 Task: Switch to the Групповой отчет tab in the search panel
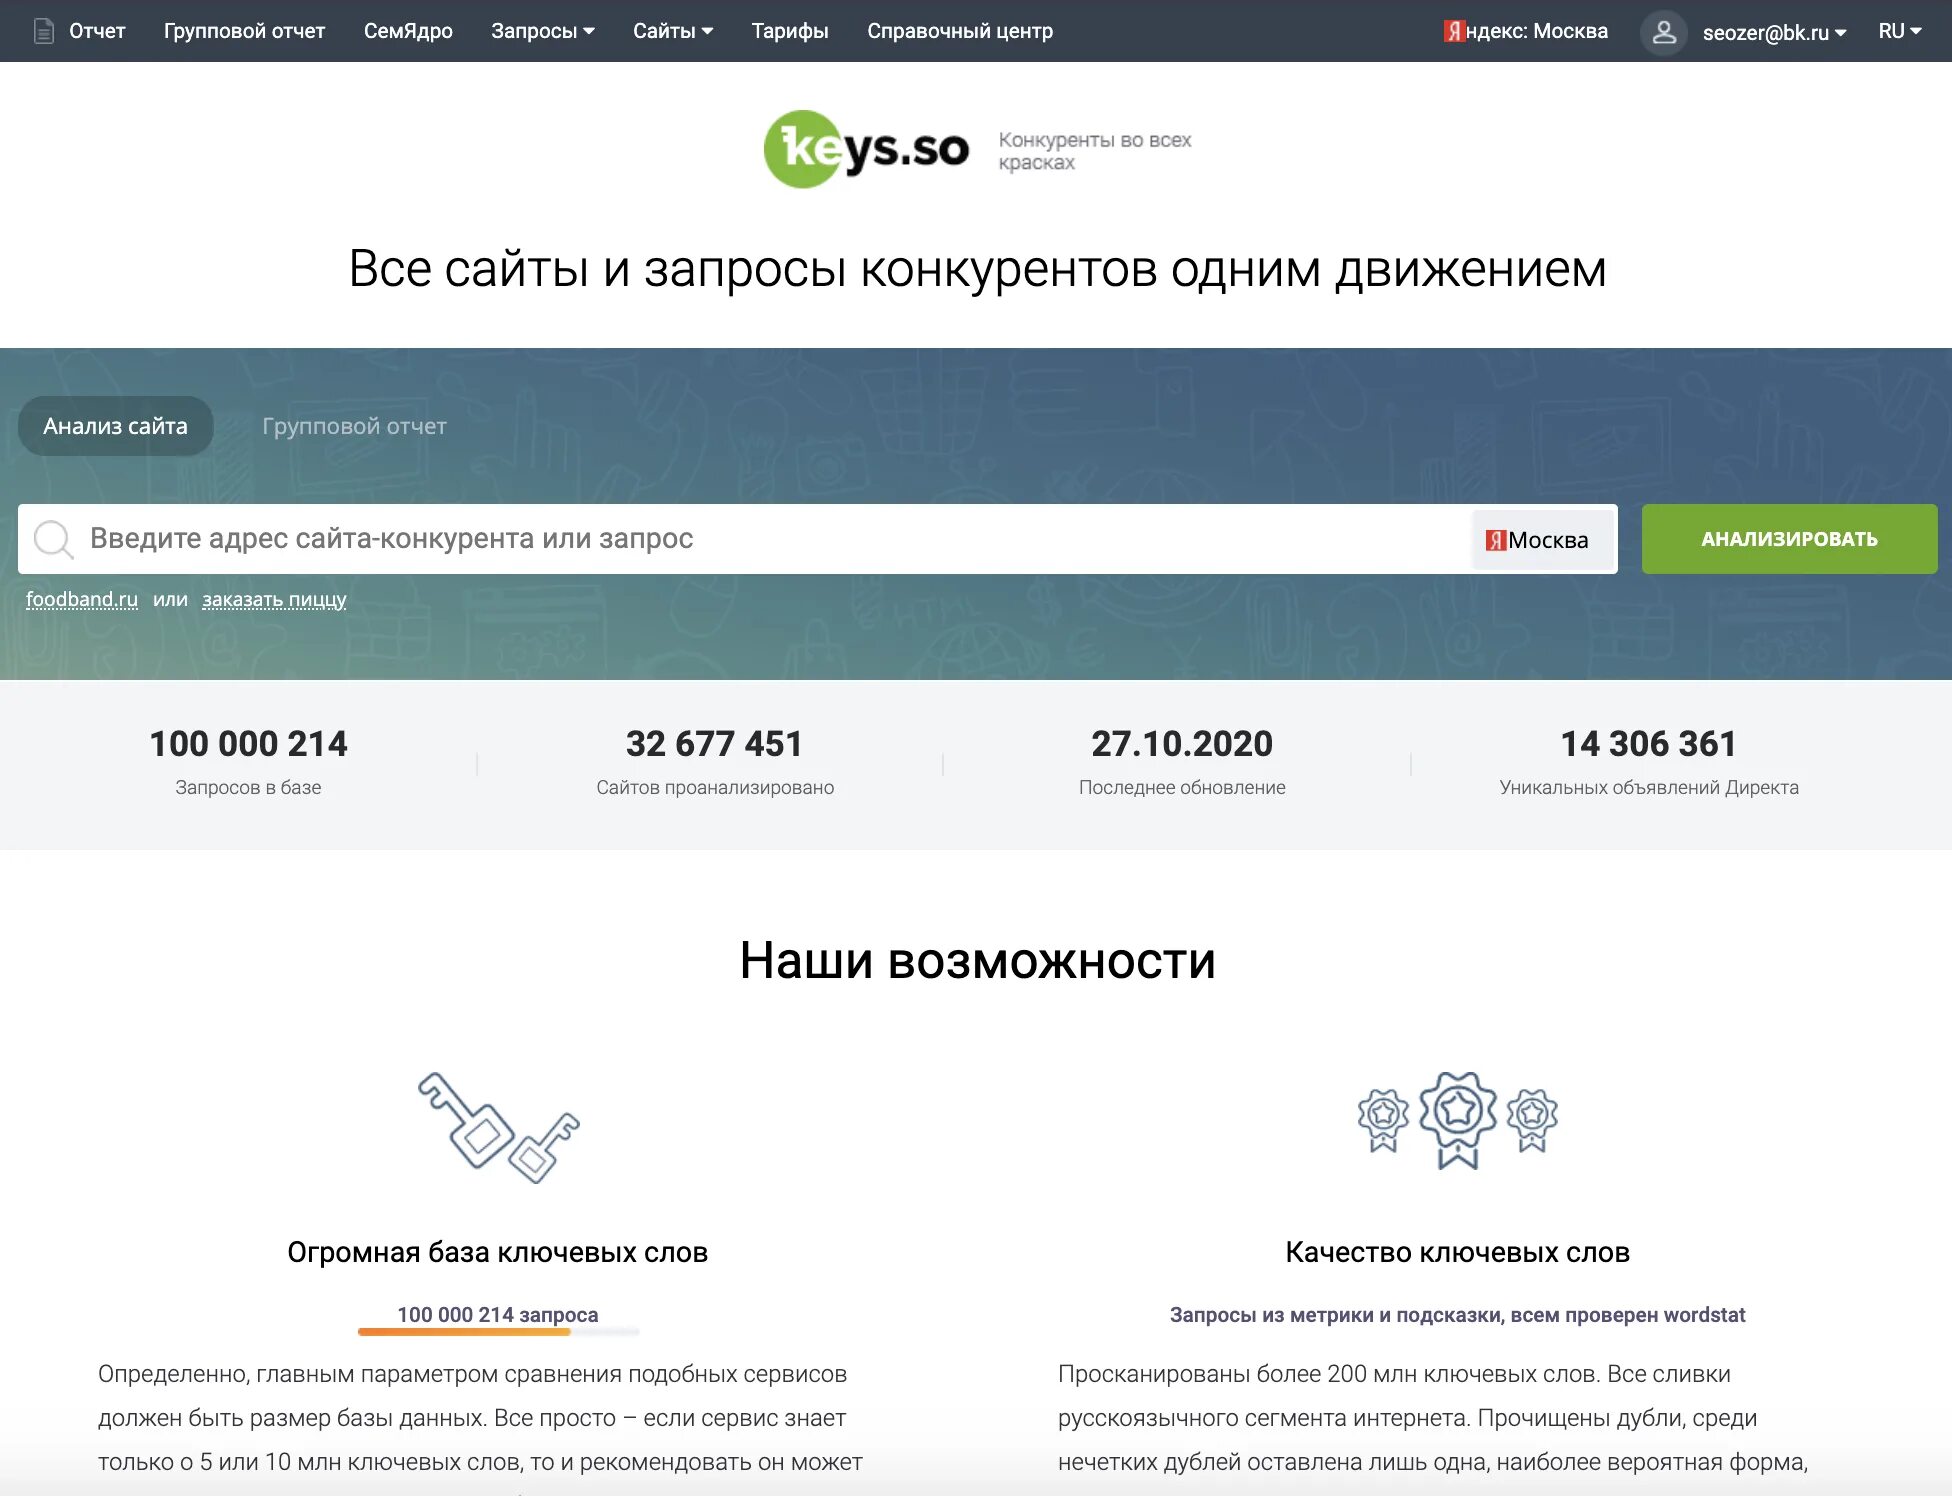coord(354,426)
